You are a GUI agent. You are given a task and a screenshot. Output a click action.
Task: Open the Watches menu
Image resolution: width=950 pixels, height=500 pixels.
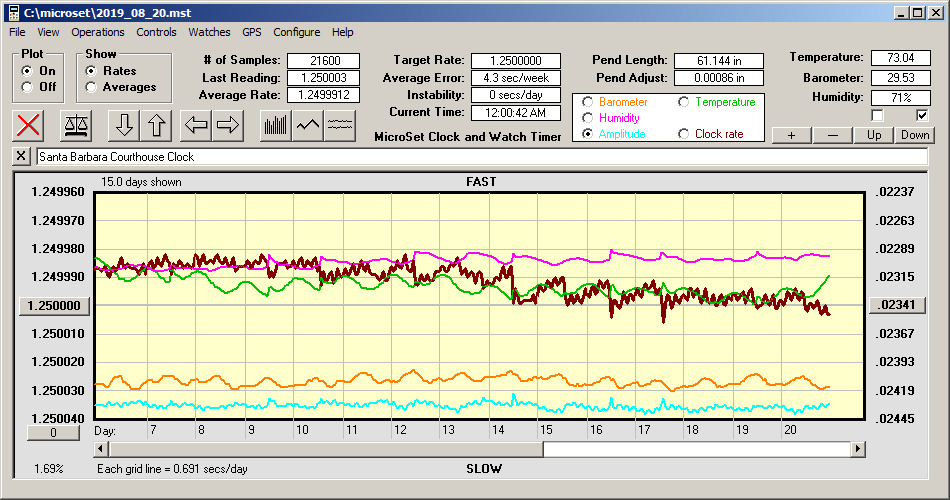[209, 32]
